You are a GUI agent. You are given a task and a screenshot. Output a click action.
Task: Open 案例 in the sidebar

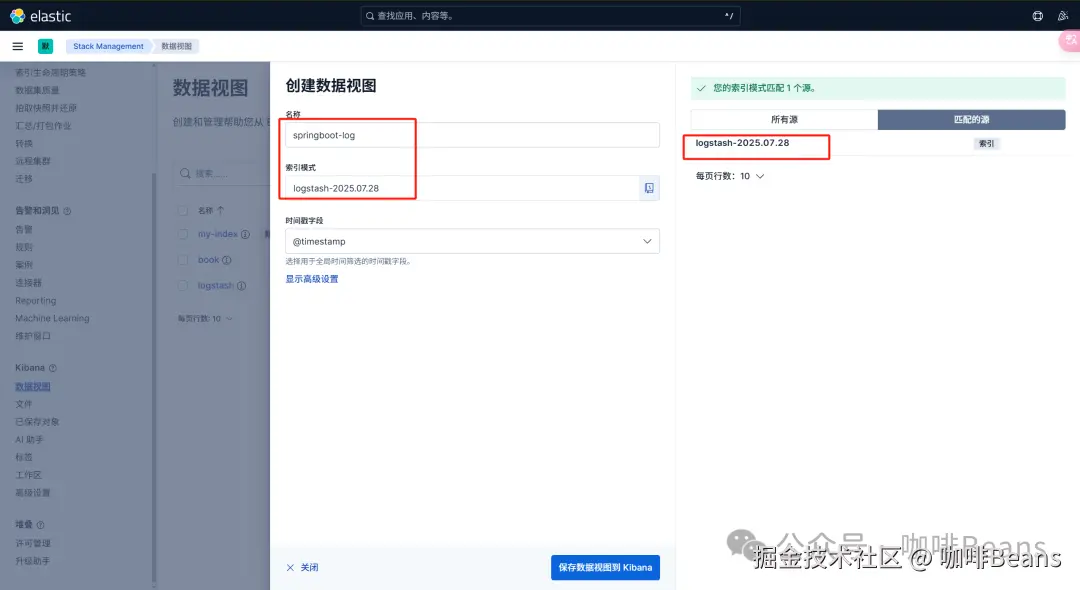pyautogui.click(x=24, y=265)
